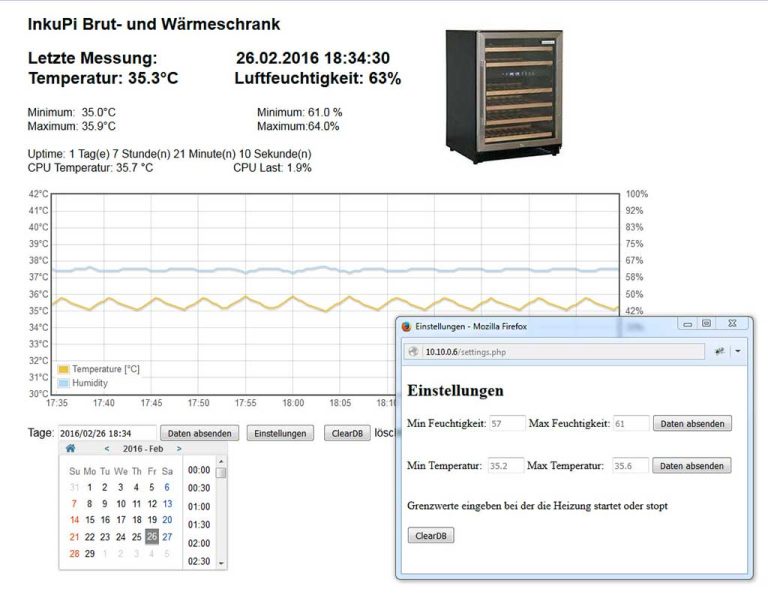Click ClearDB button on main page
Screen dimensions: 768x595
(x=347, y=433)
